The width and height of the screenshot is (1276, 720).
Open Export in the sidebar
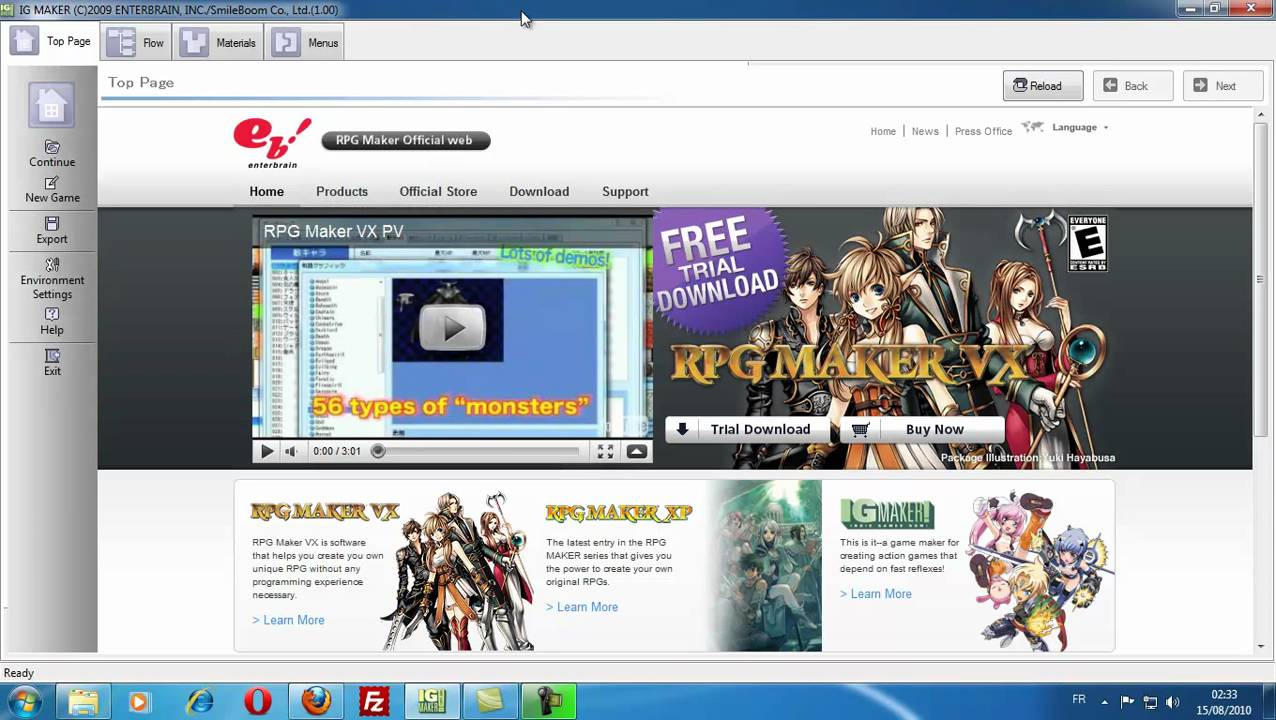[52, 231]
